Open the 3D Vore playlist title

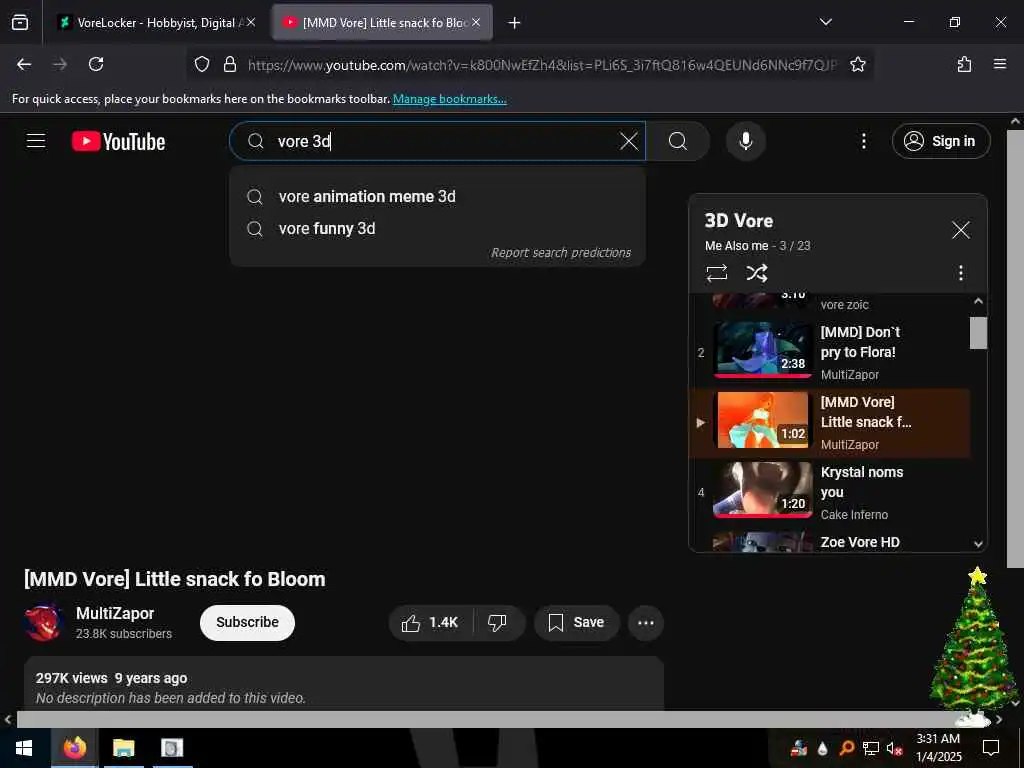pos(739,221)
